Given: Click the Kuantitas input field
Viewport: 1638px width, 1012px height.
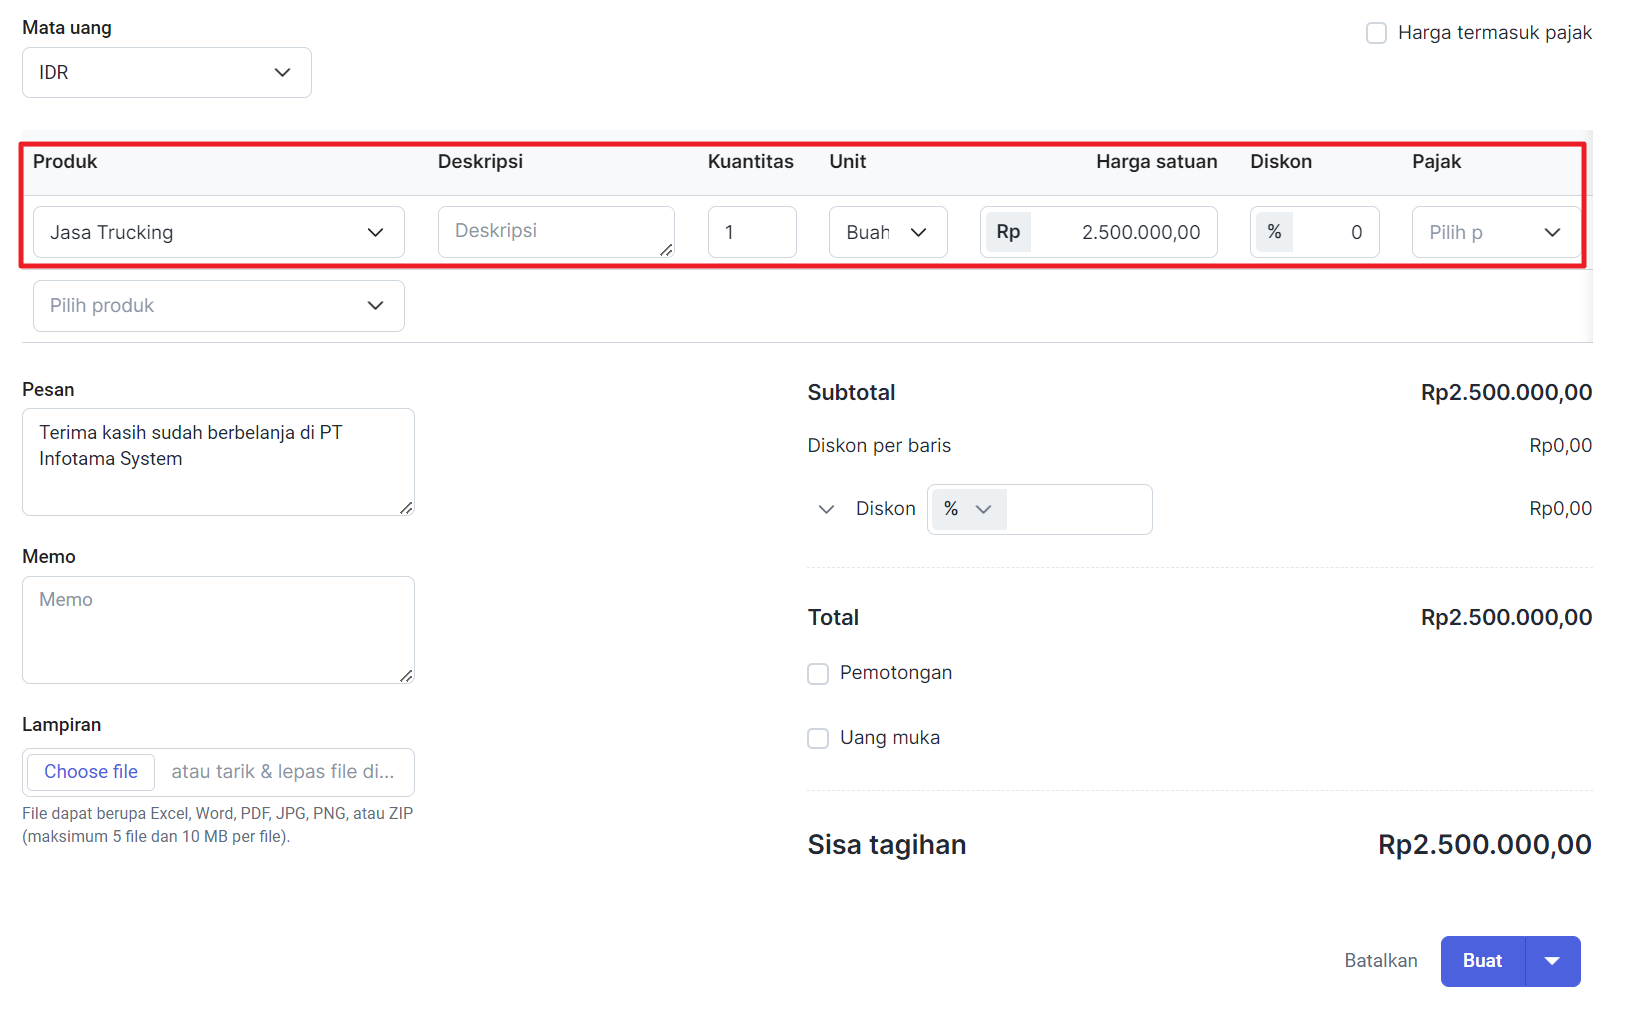Looking at the screenshot, I should tap(751, 233).
